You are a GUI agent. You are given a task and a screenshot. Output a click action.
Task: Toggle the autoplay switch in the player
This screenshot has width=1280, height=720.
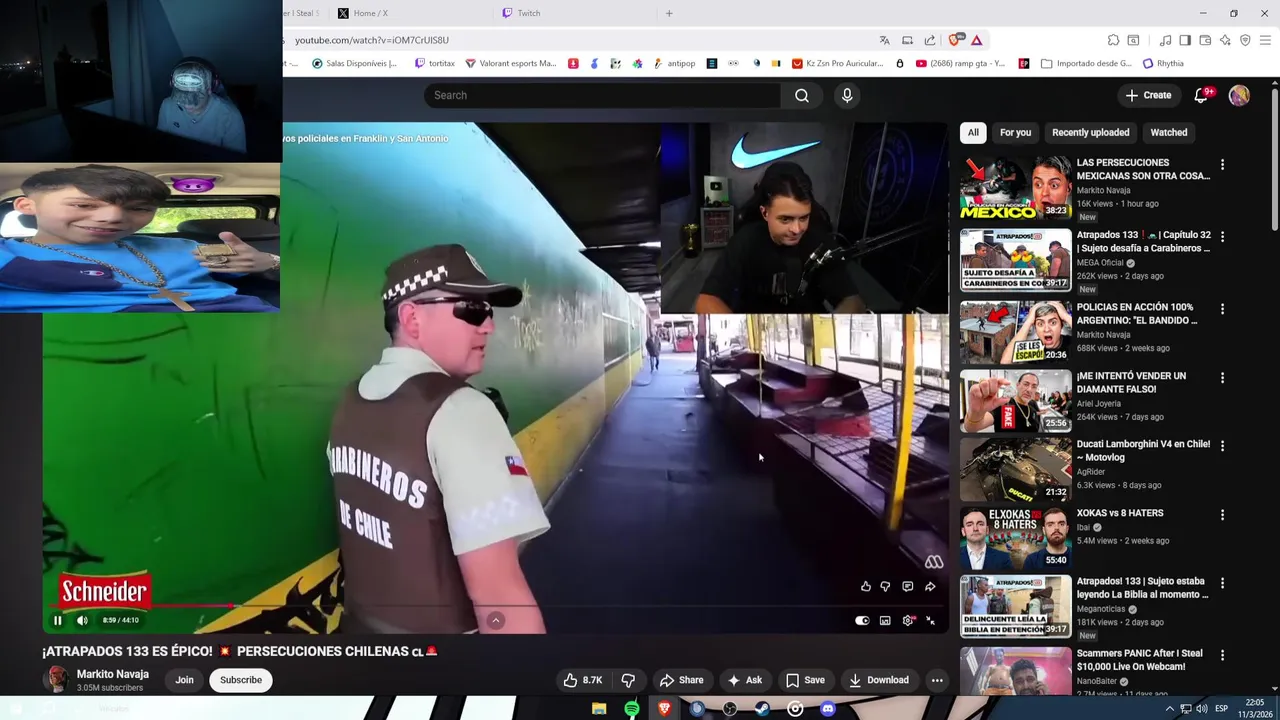coord(862,620)
